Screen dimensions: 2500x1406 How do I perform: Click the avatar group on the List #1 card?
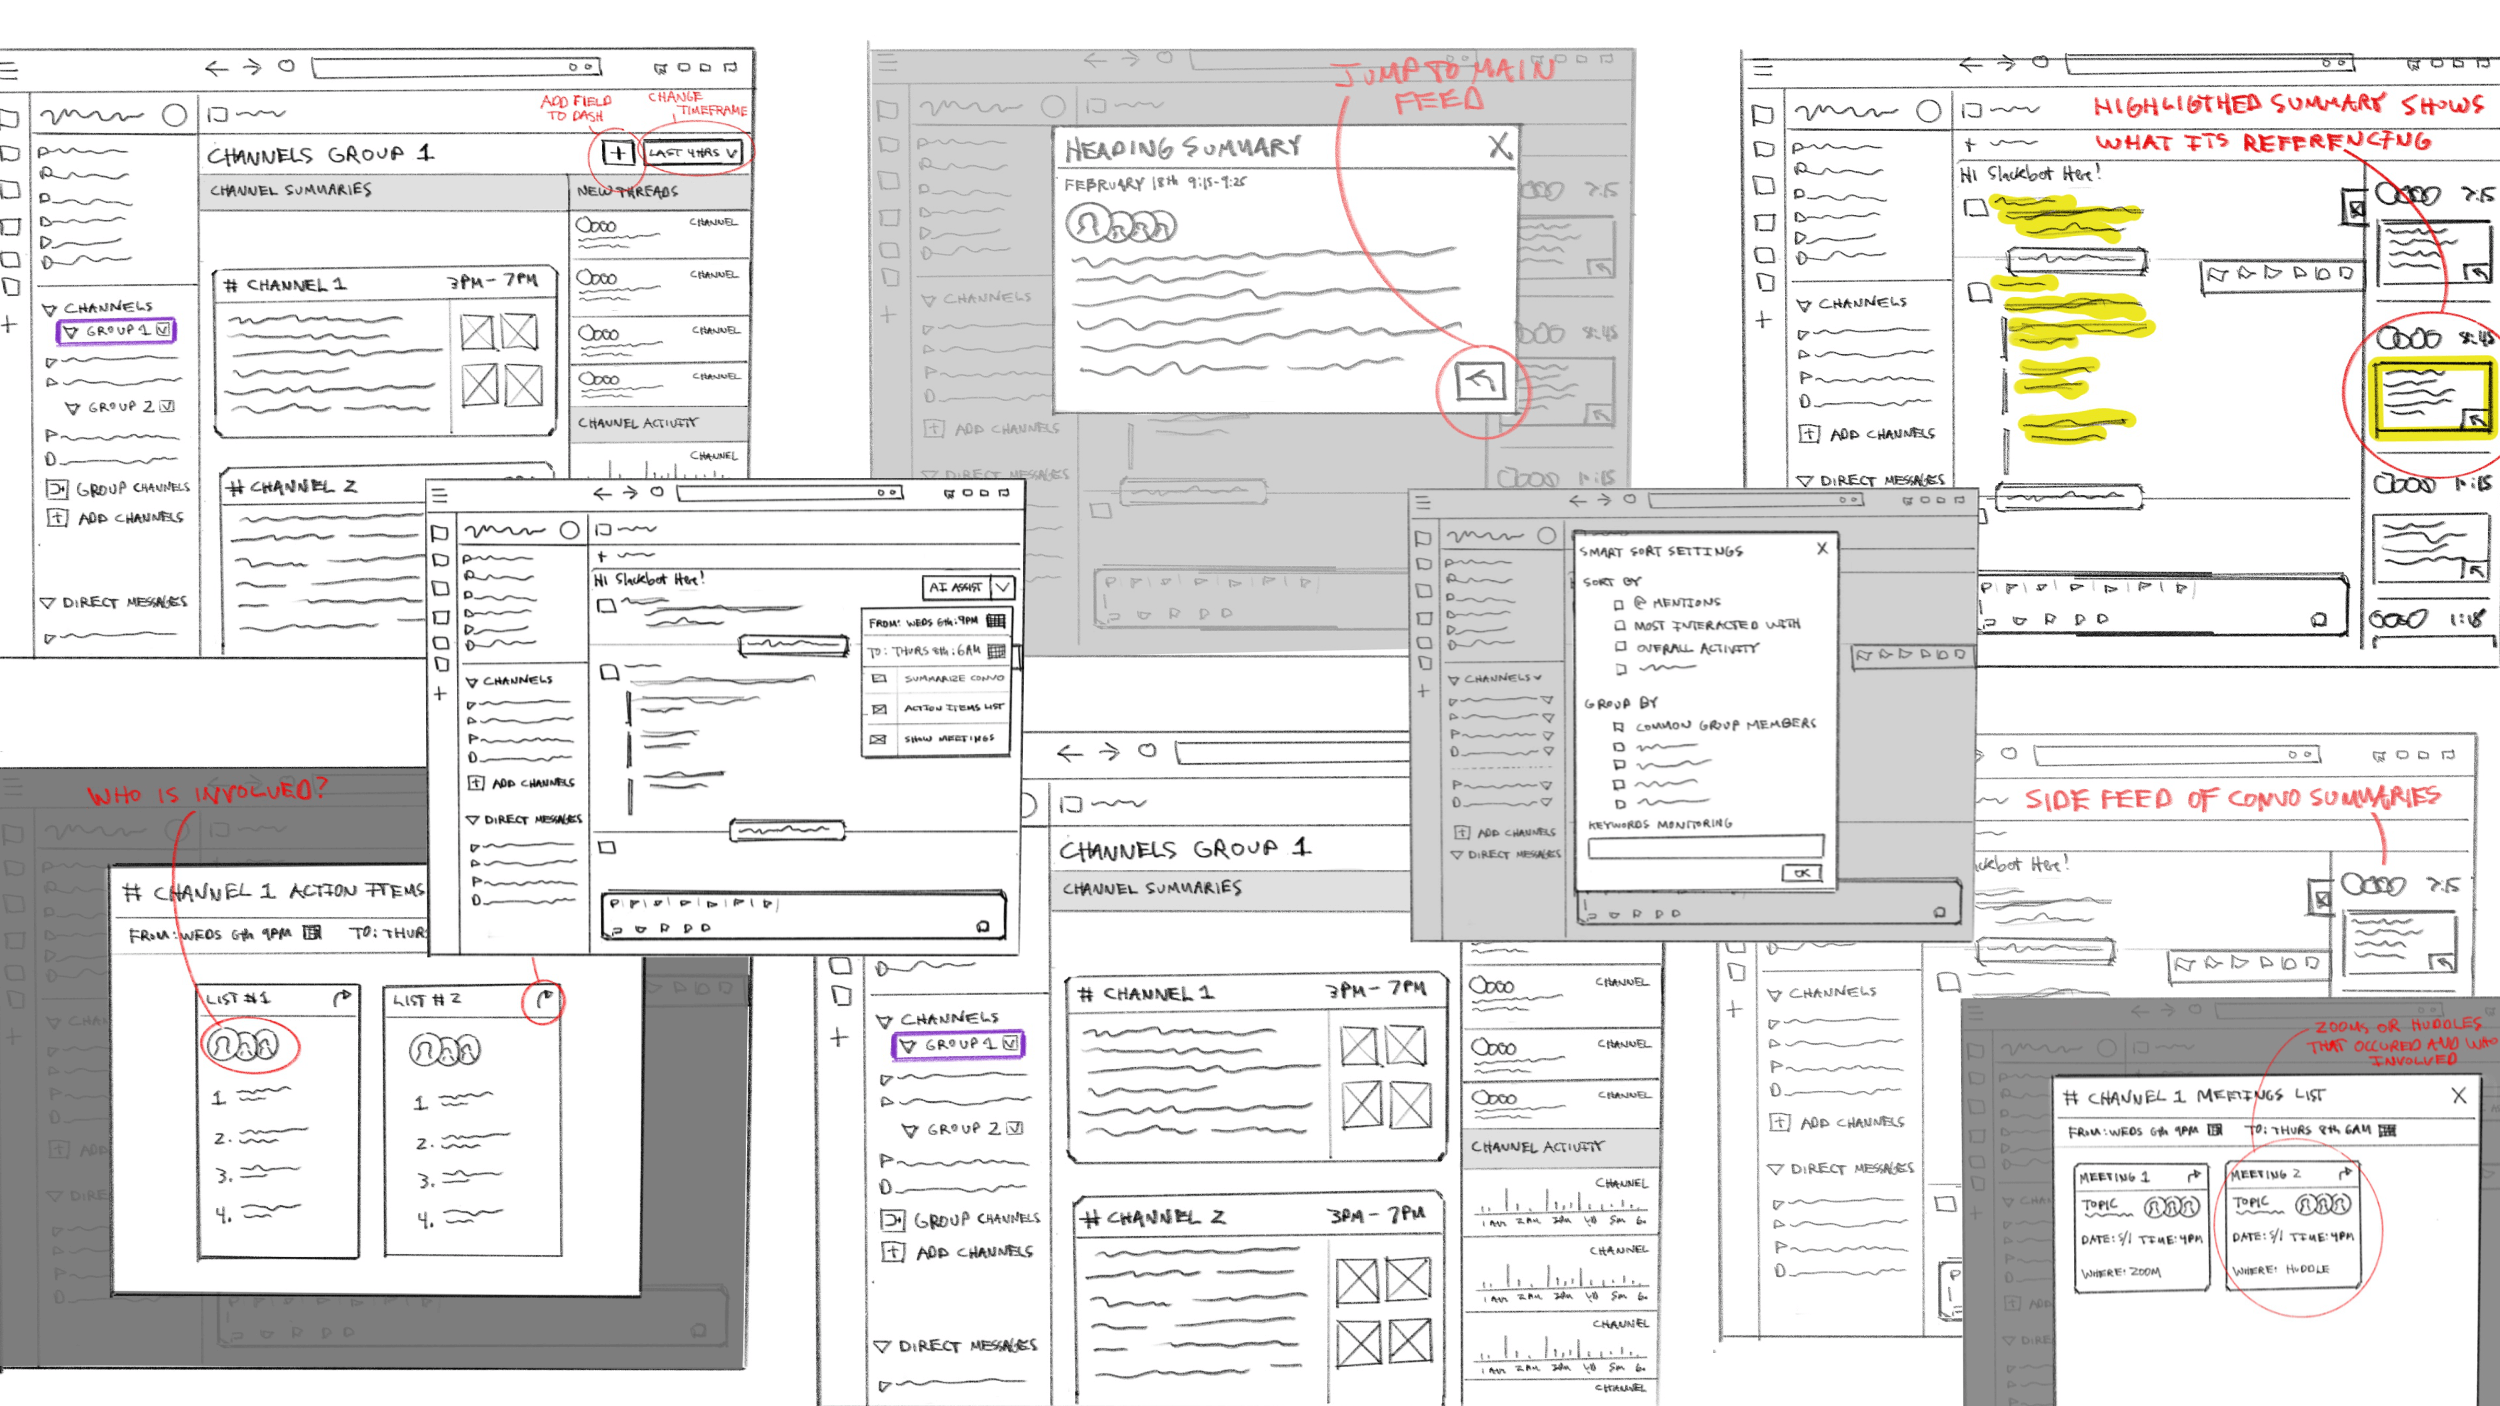tap(241, 1045)
